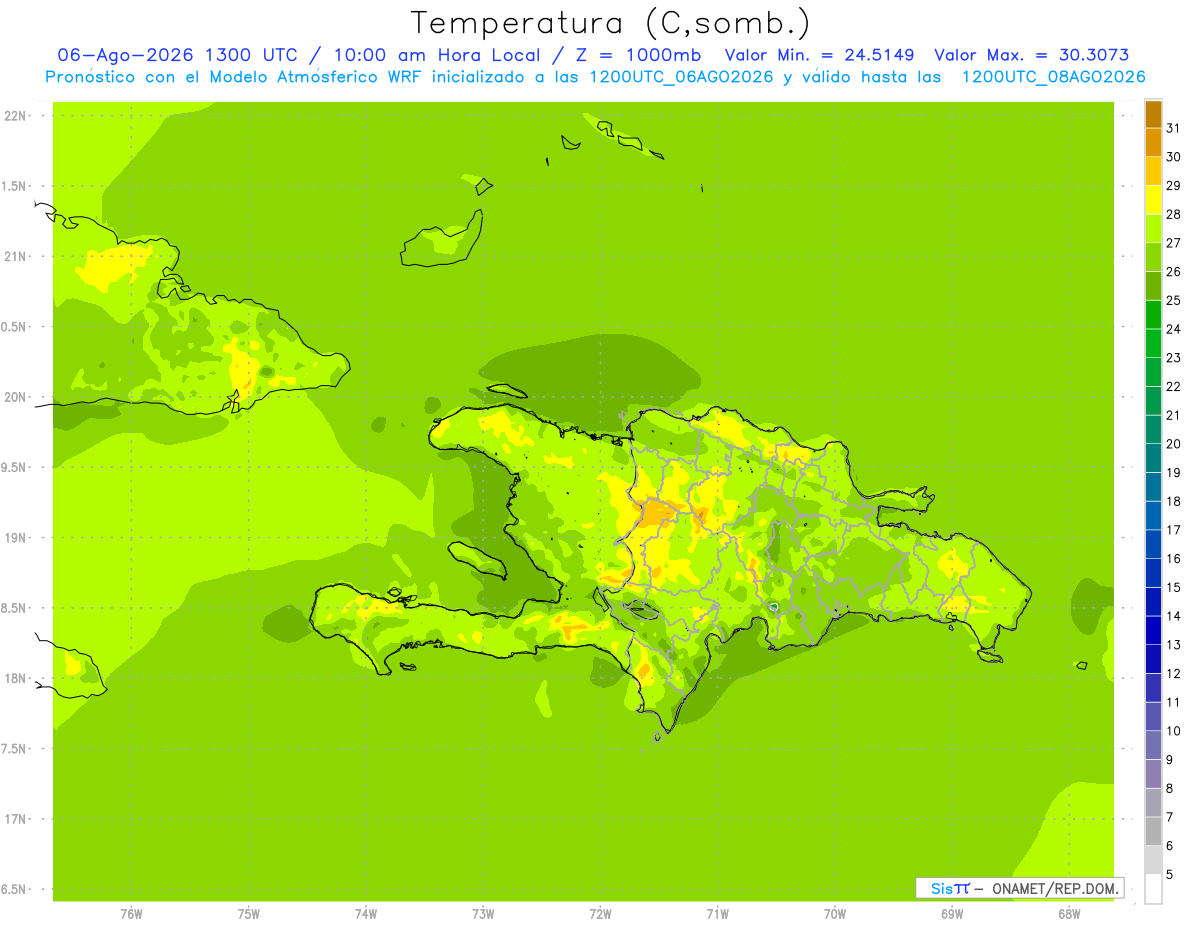This screenshot has width=1200, height=927.
Task: Click the "74W" longitude axis label
Action: tap(366, 914)
